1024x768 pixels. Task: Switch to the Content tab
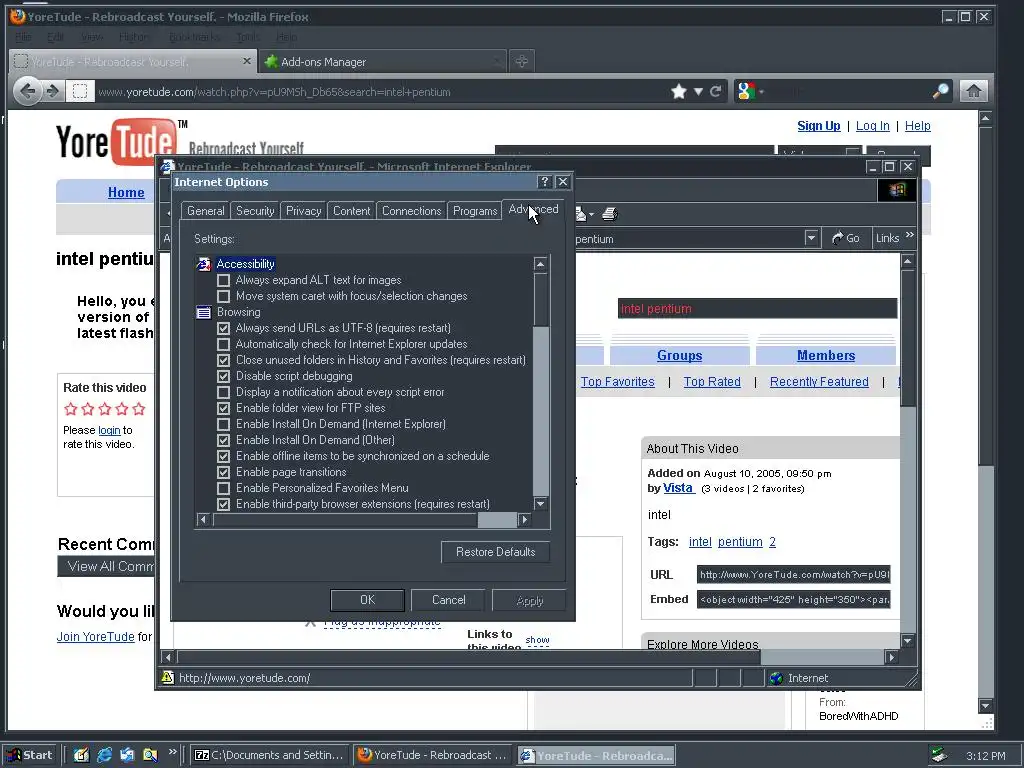tap(351, 211)
